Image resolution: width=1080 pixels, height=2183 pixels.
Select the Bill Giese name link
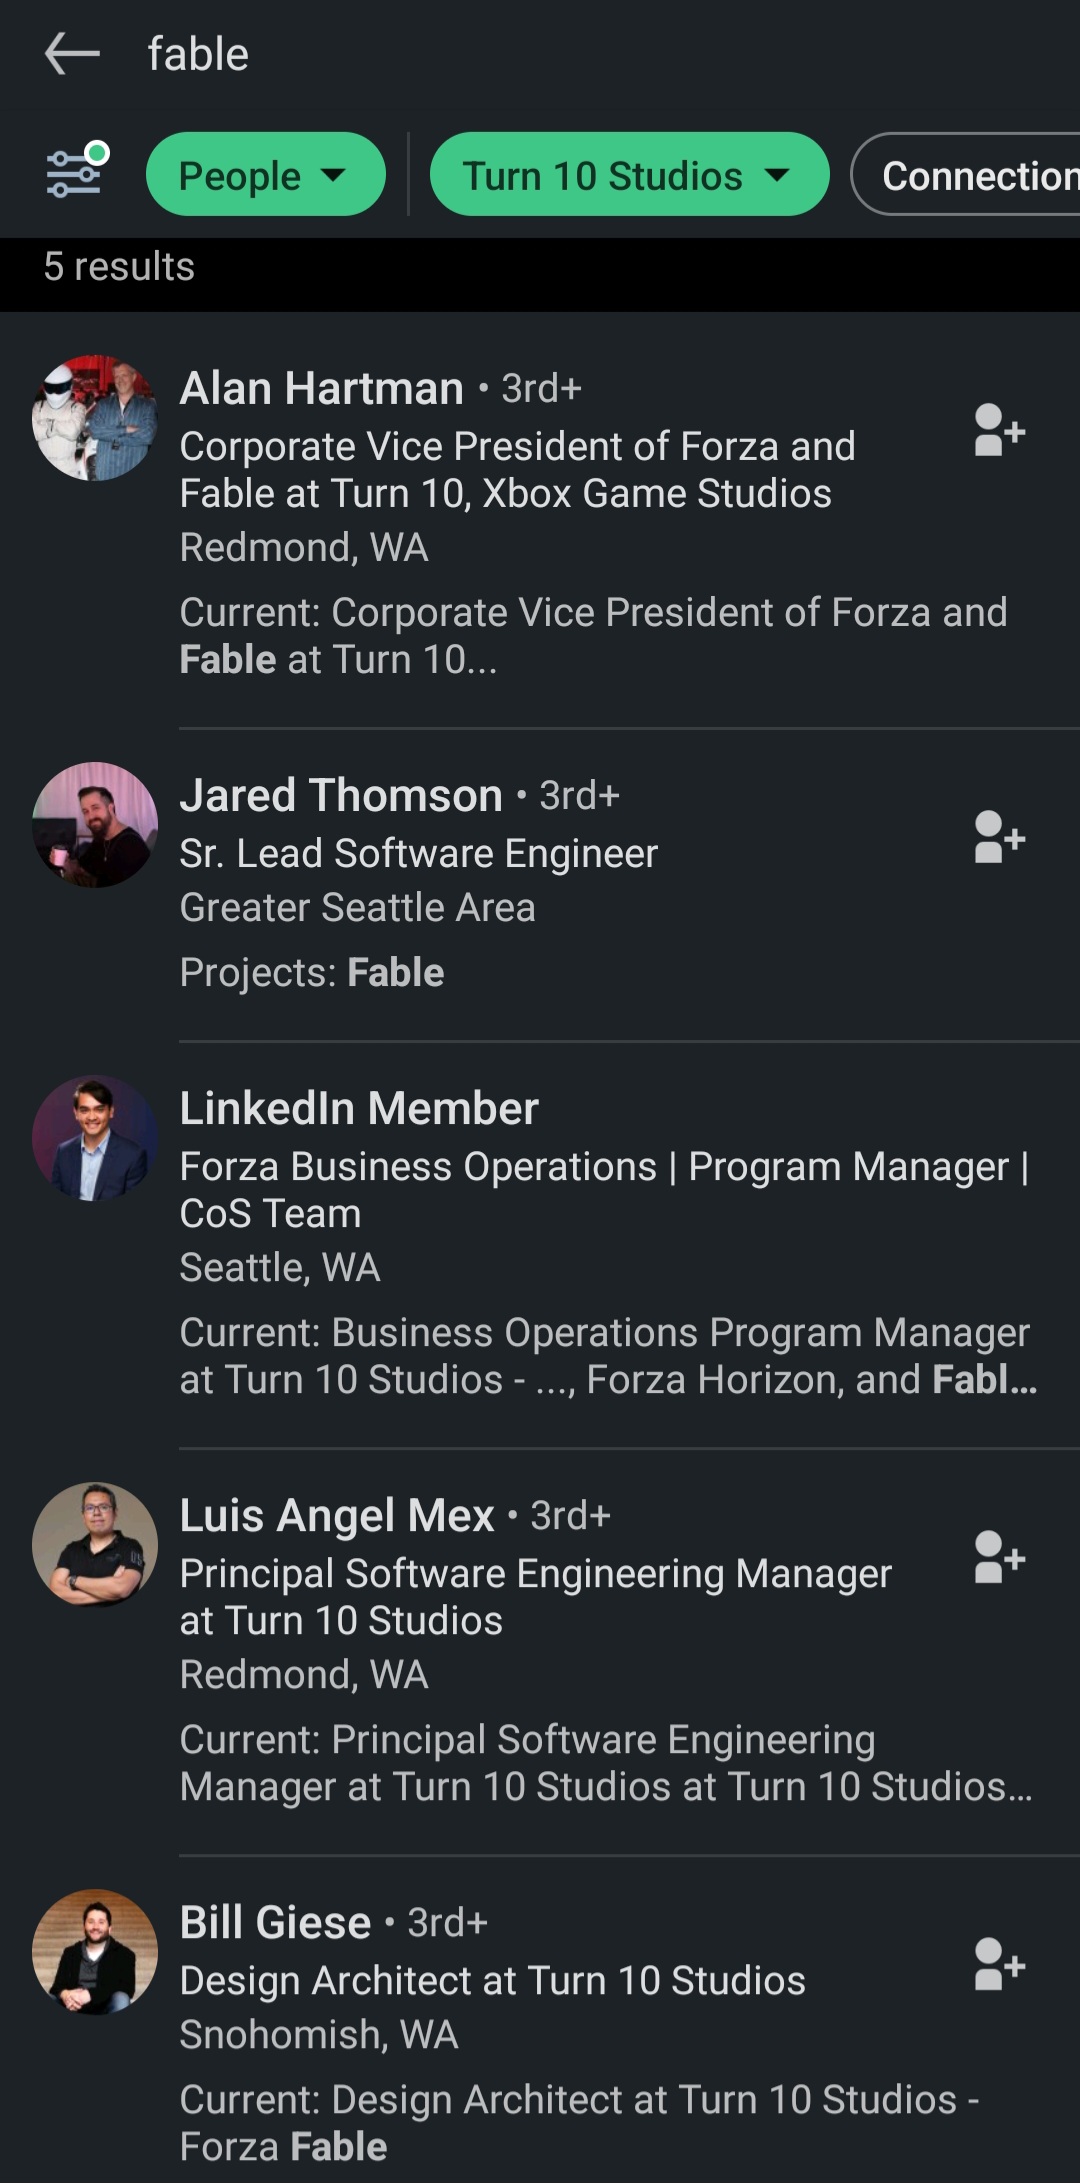(x=275, y=1922)
